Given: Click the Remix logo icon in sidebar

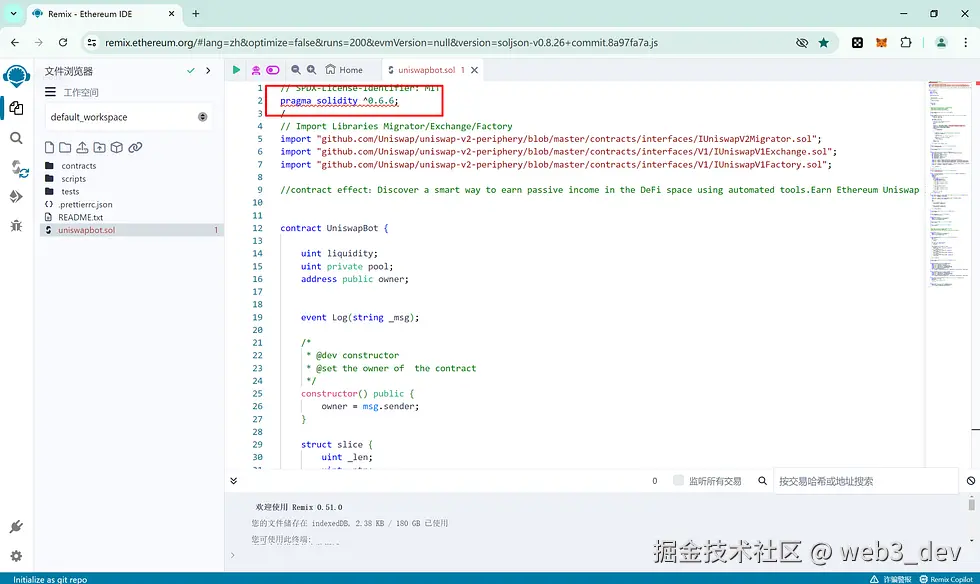Looking at the screenshot, I should coord(16,76).
